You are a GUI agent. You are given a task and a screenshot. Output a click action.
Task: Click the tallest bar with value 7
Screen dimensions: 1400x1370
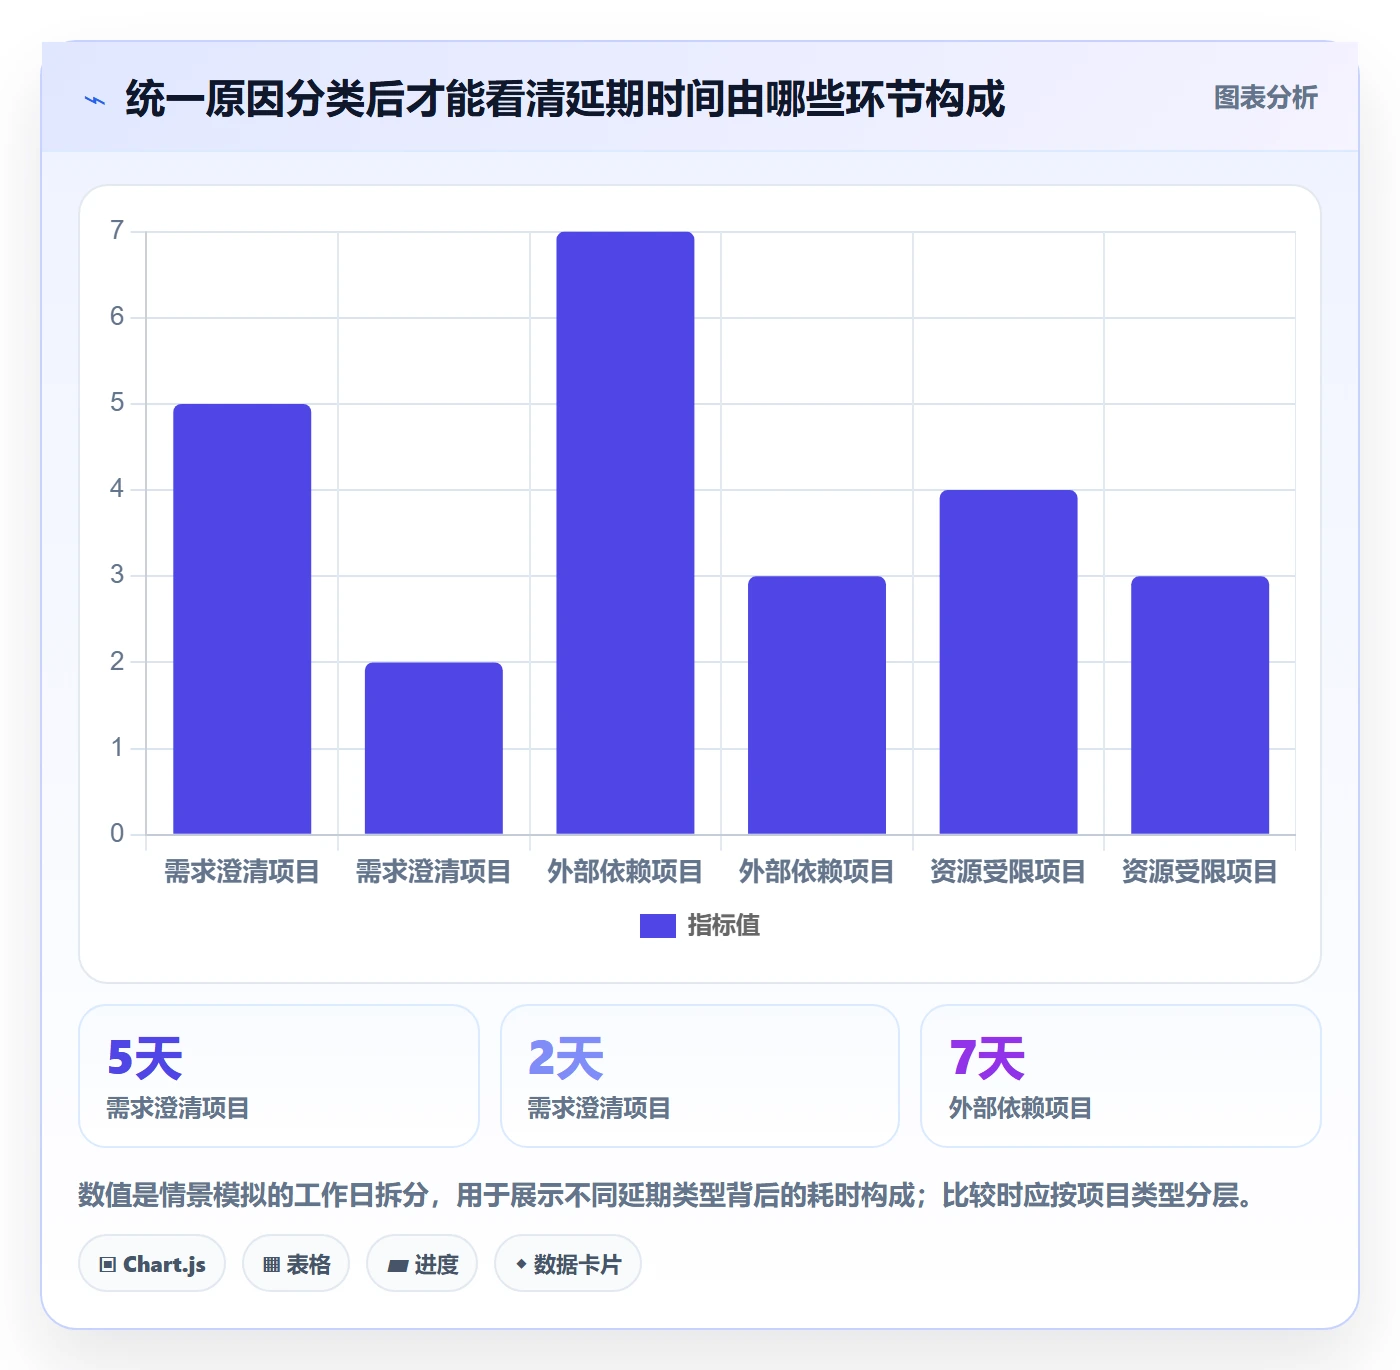625,533
